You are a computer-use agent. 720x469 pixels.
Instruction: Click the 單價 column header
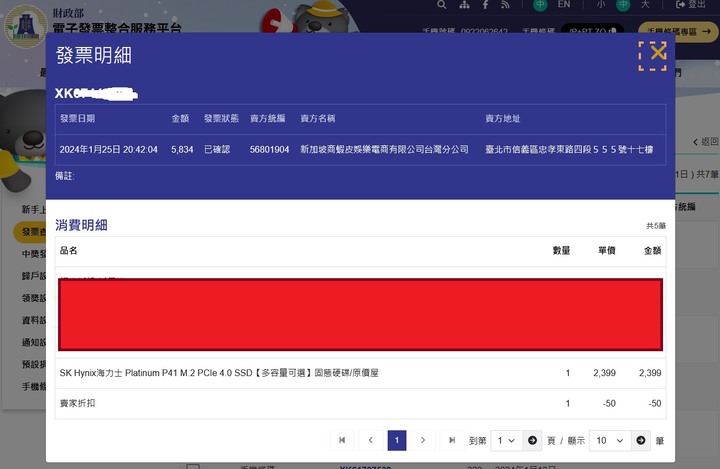click(607, 250)
